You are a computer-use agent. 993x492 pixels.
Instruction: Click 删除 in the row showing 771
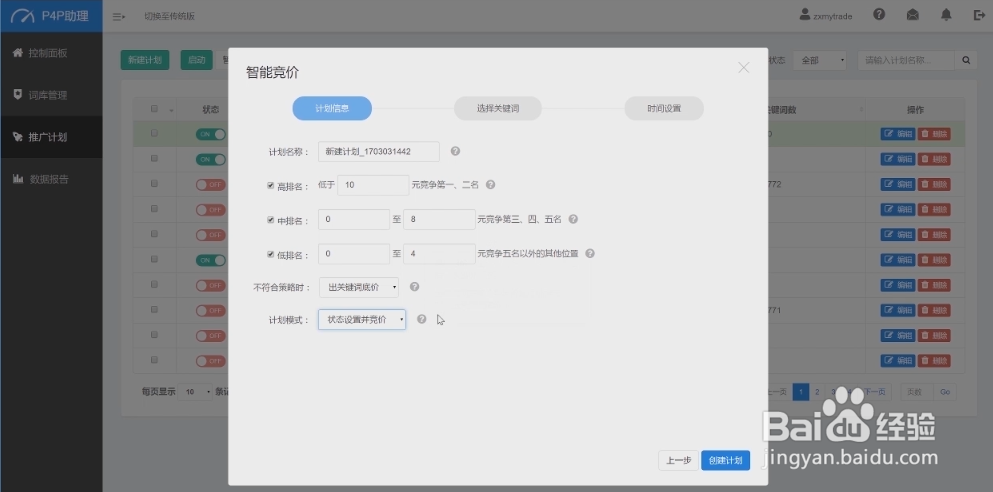click(x=934, y=310)
